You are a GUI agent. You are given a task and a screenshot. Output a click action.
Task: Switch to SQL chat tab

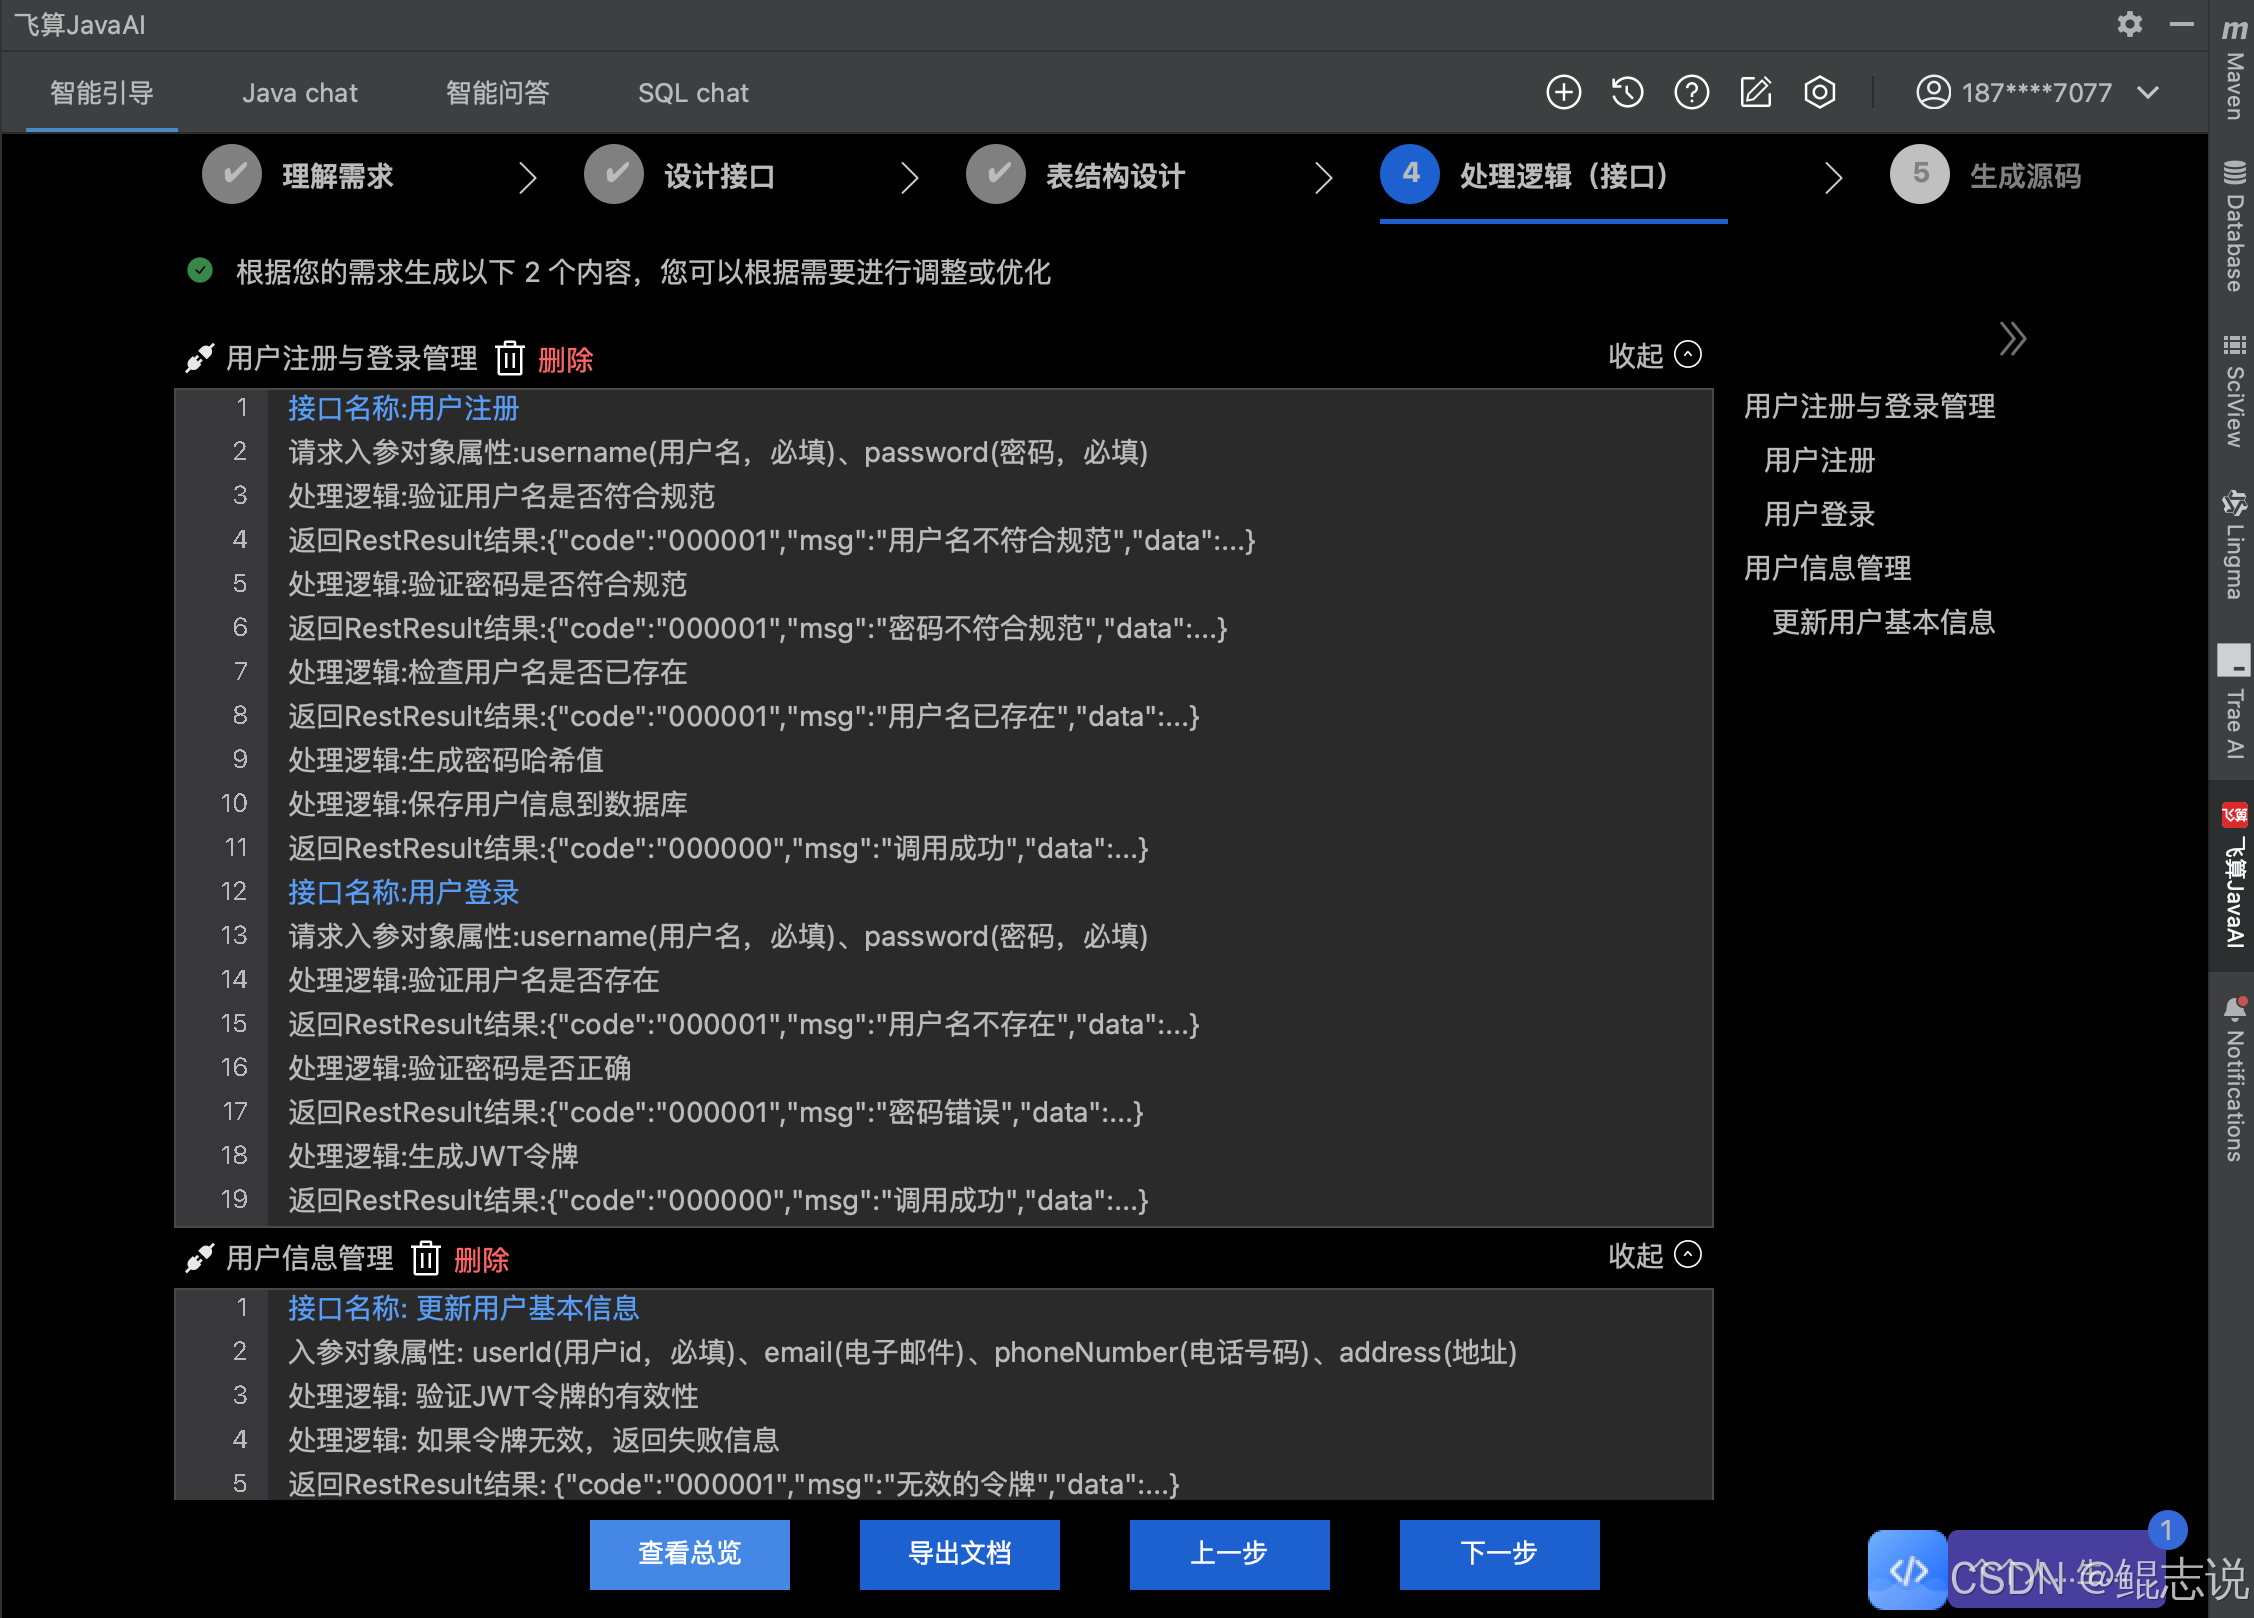tap(693, 93)
